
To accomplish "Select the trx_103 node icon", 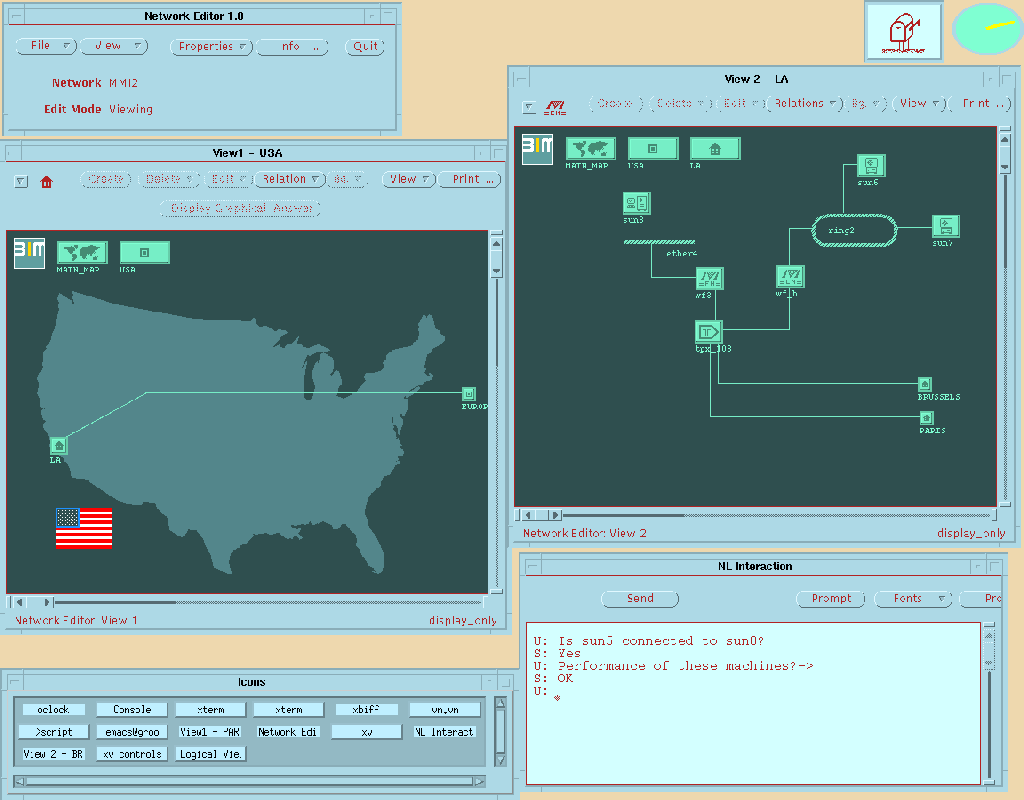I will click(x=709, y=331).
